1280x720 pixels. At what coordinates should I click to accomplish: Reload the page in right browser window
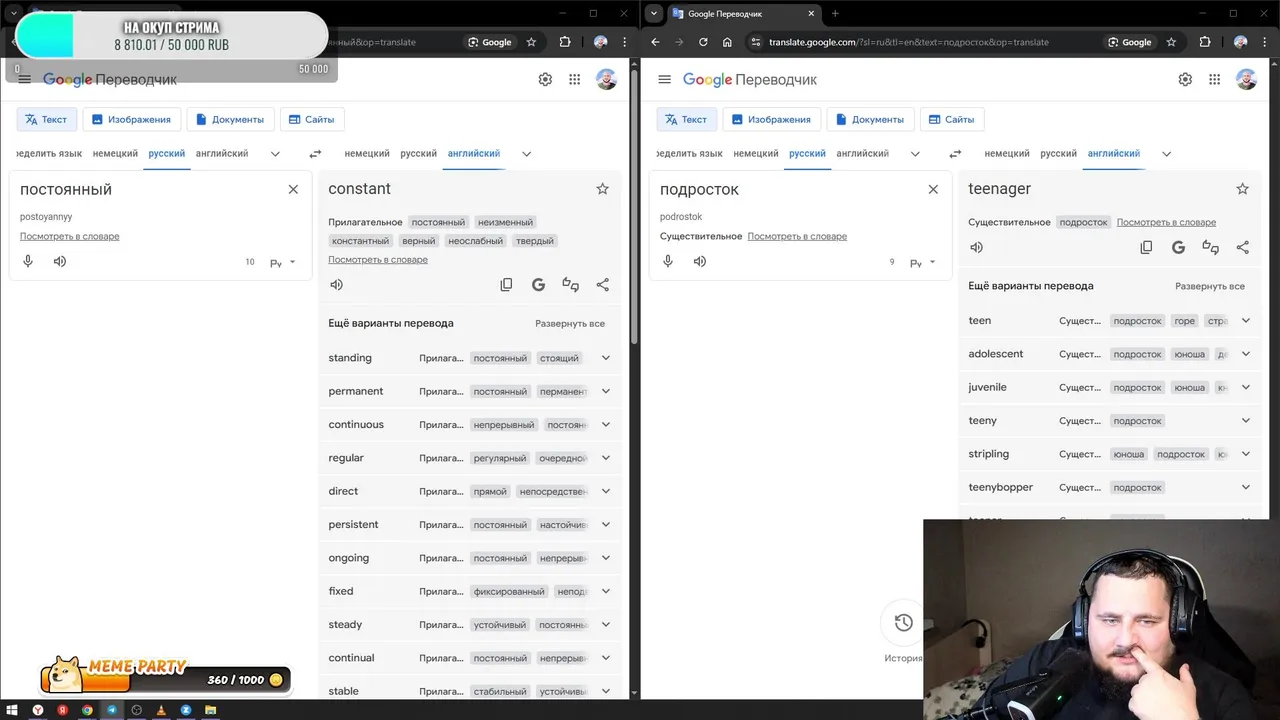(x=703, y=42)
